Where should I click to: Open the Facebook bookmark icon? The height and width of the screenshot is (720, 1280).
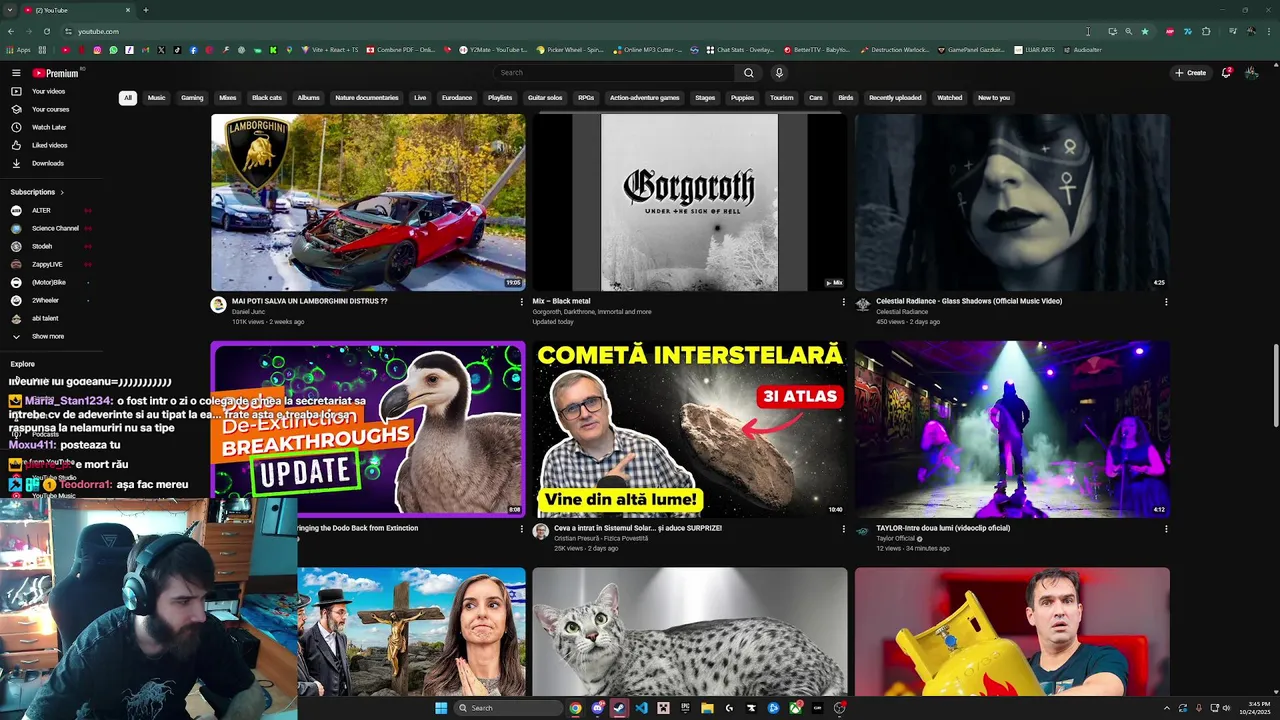pos(193,50)
